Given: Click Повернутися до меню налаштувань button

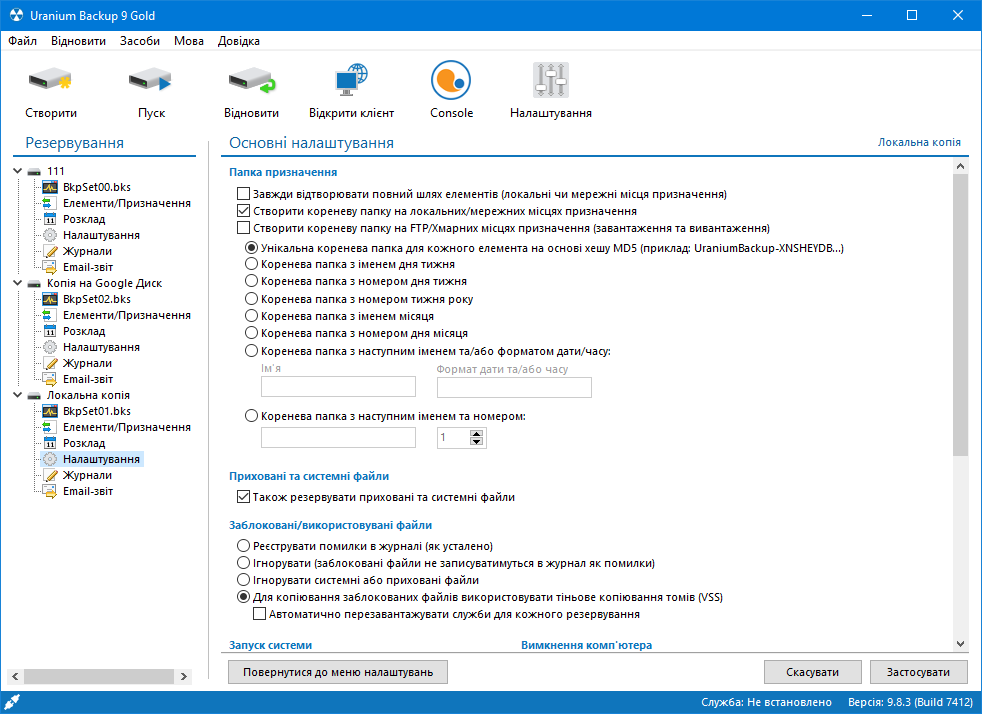Looking at the screenshot, I should [338, 672].
